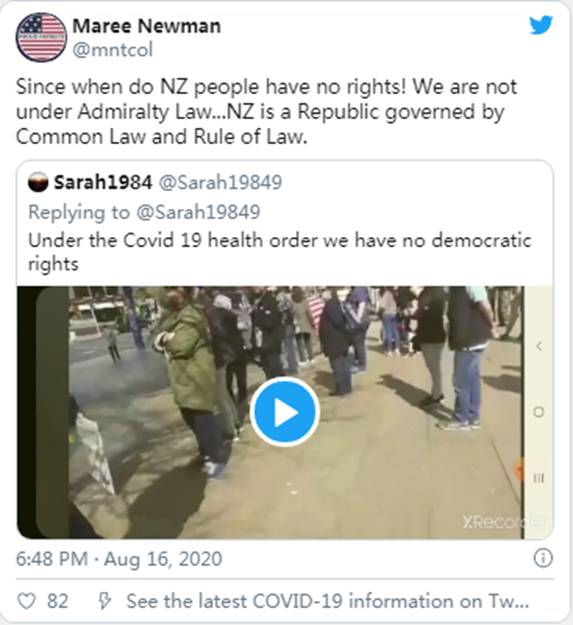Screen dimensions: 573x625
Task: Open the @mntcol handle link
Action: click(x=113, y=50)
